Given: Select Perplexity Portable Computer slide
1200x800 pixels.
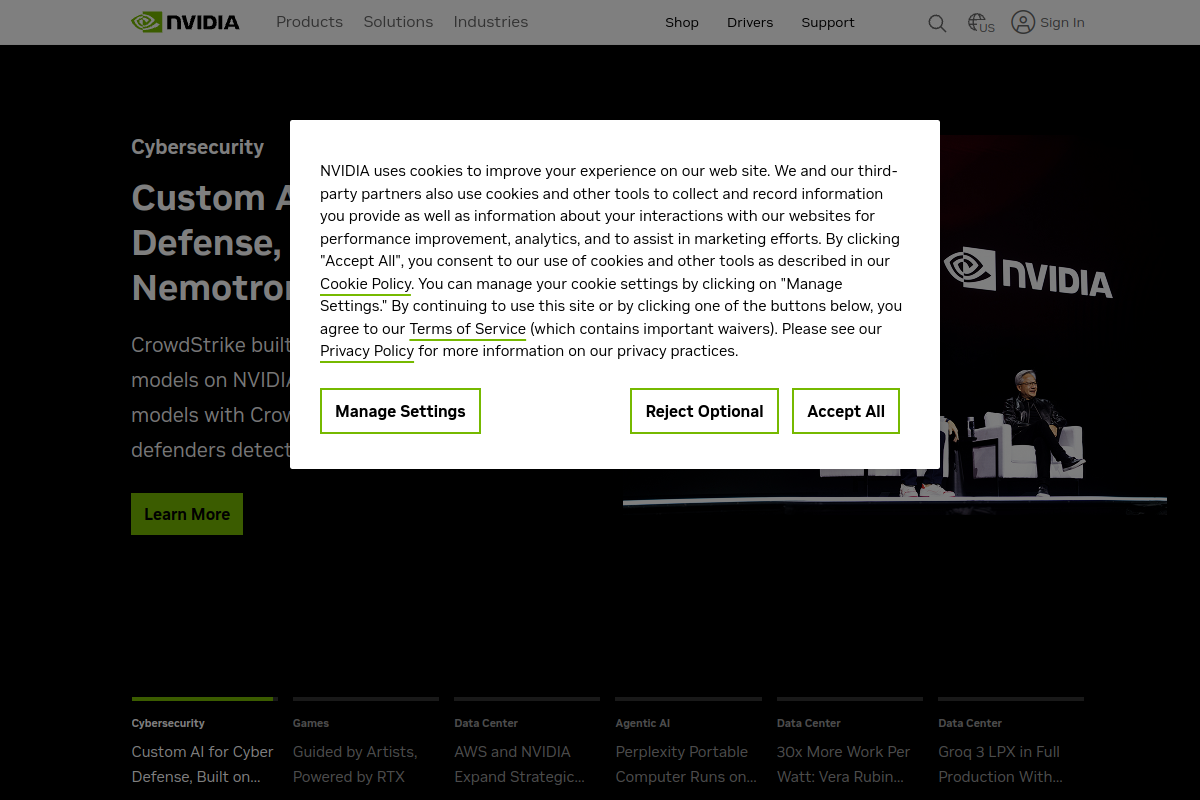Looking at the screenshot, I should tap(688, 742).
